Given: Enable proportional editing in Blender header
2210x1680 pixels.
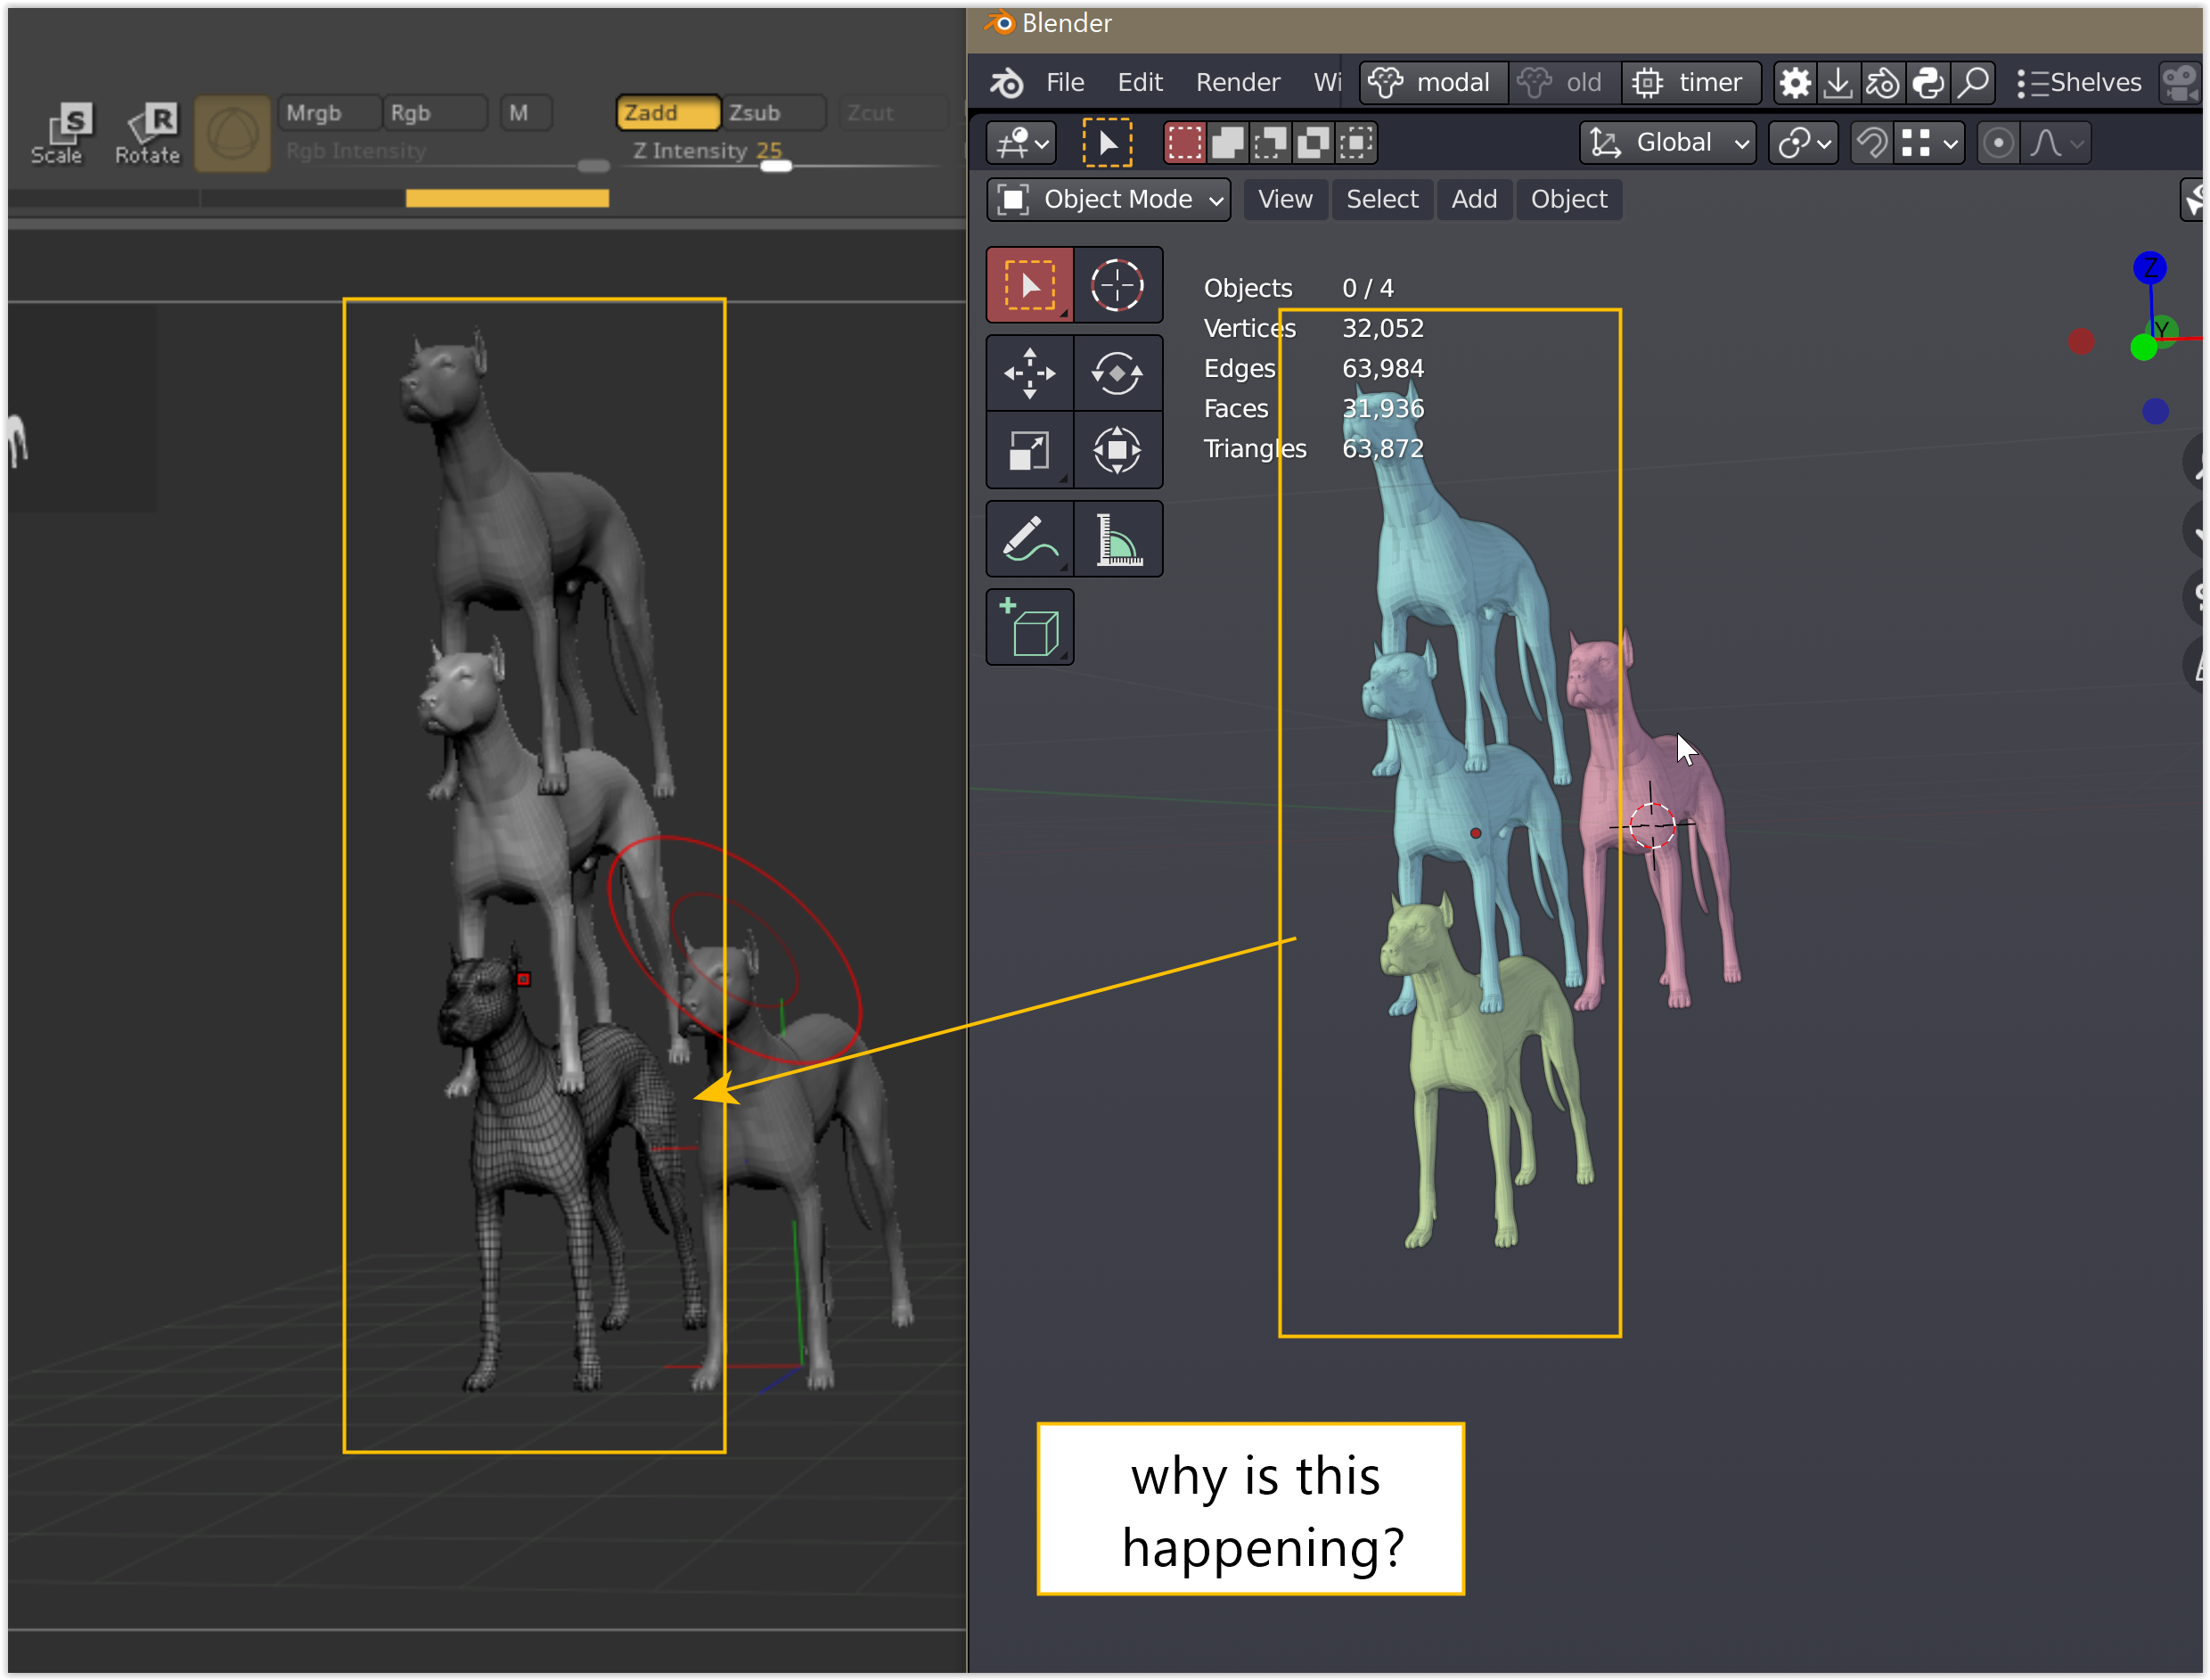Looking at the screenshot, I should click(1999, 142).
